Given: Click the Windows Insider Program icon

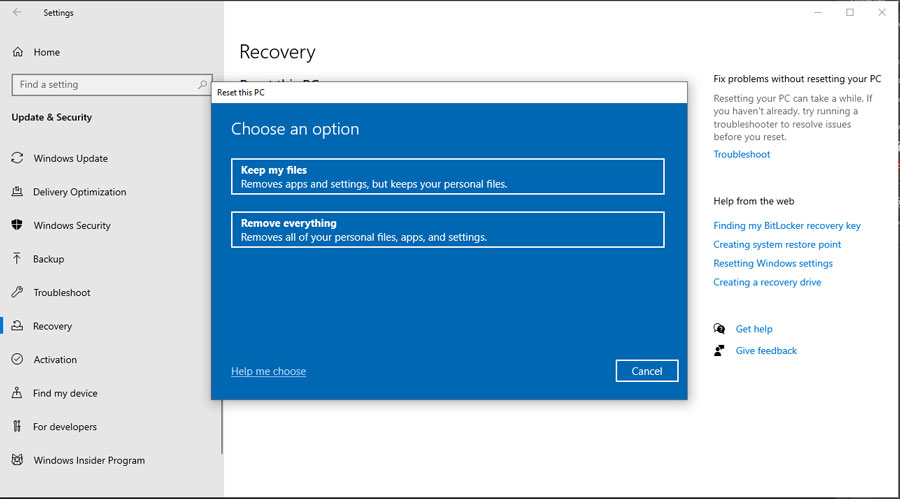Looking at the screenshot, I should coord(17,459).
